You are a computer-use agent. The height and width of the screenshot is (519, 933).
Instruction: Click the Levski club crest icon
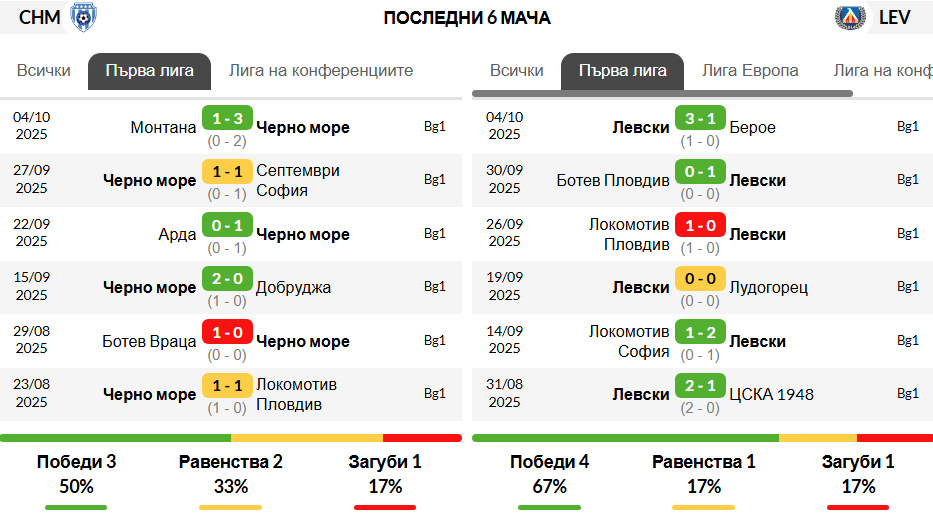coord(850,17)
